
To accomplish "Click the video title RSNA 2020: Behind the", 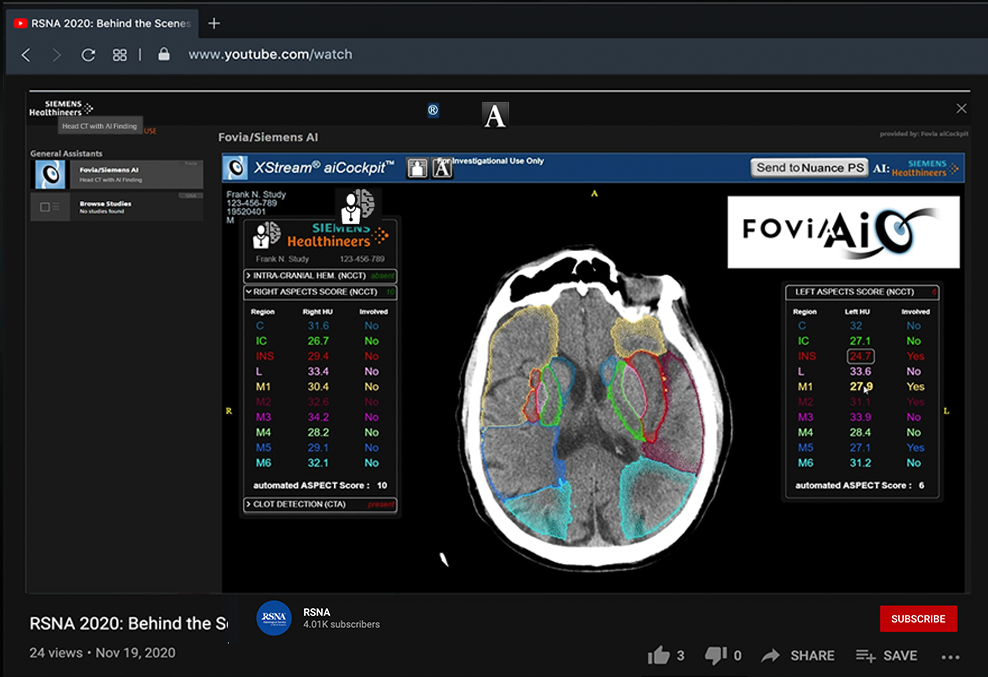I will 129,623.
